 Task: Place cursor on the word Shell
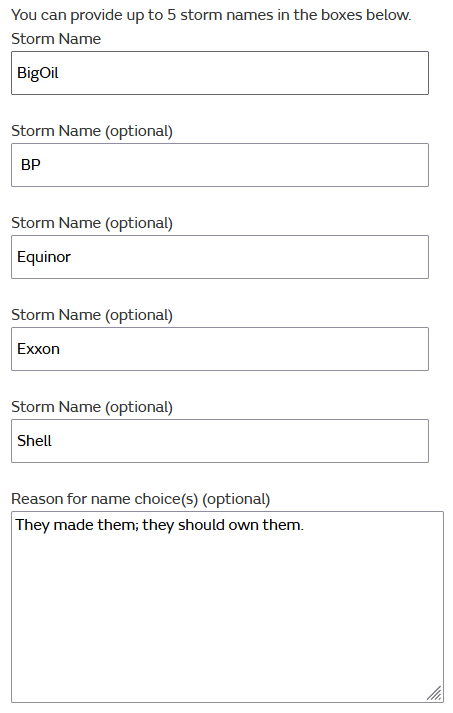pos(34,441)
